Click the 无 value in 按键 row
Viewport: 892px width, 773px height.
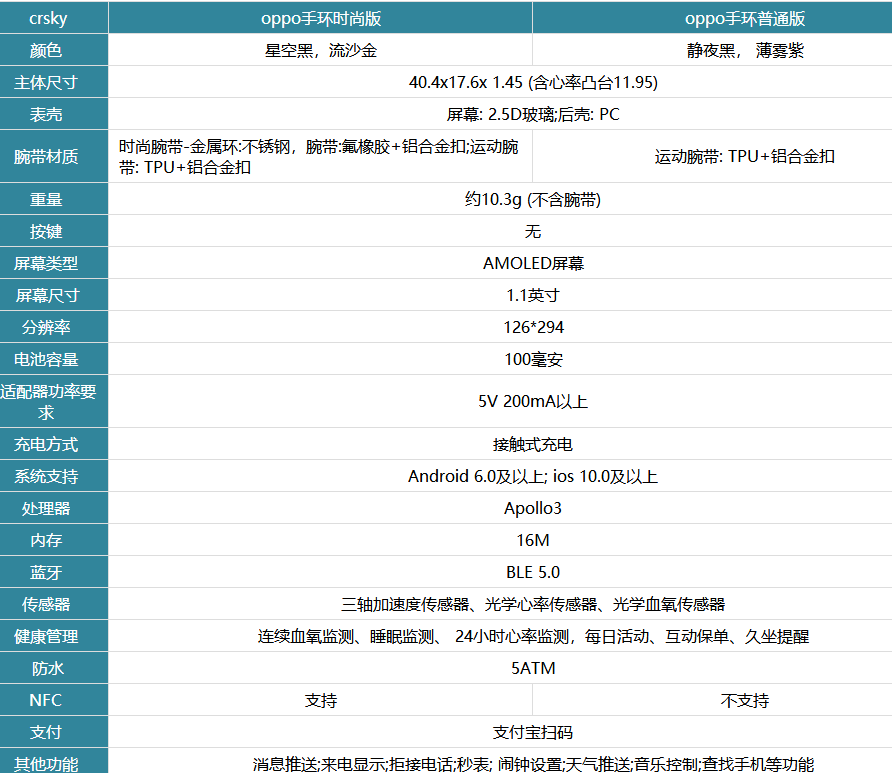point(533,232)
